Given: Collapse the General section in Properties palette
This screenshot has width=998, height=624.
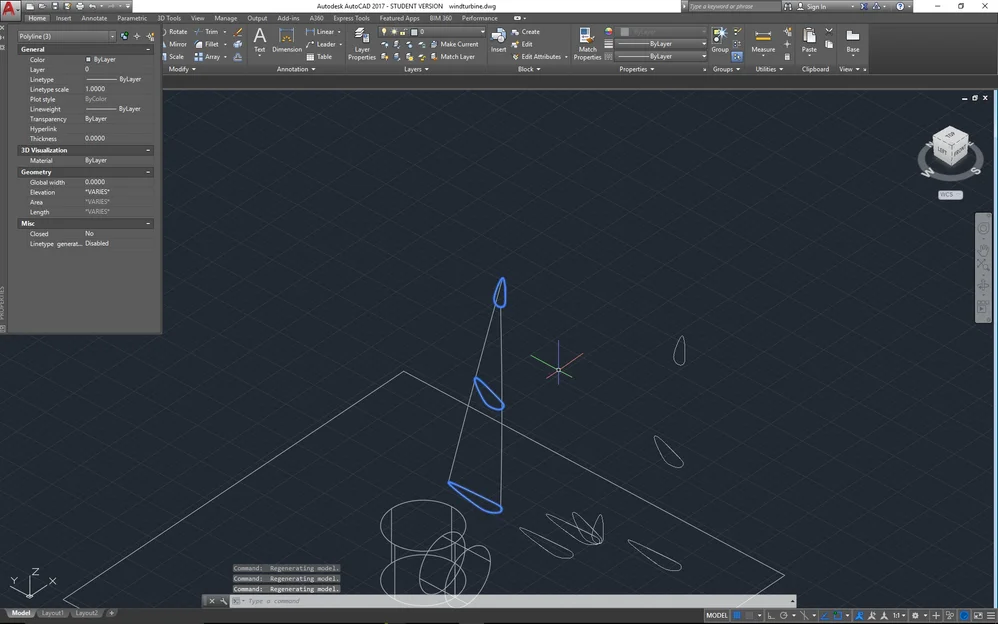Looking at the screenshot, I should coord(148,49).
